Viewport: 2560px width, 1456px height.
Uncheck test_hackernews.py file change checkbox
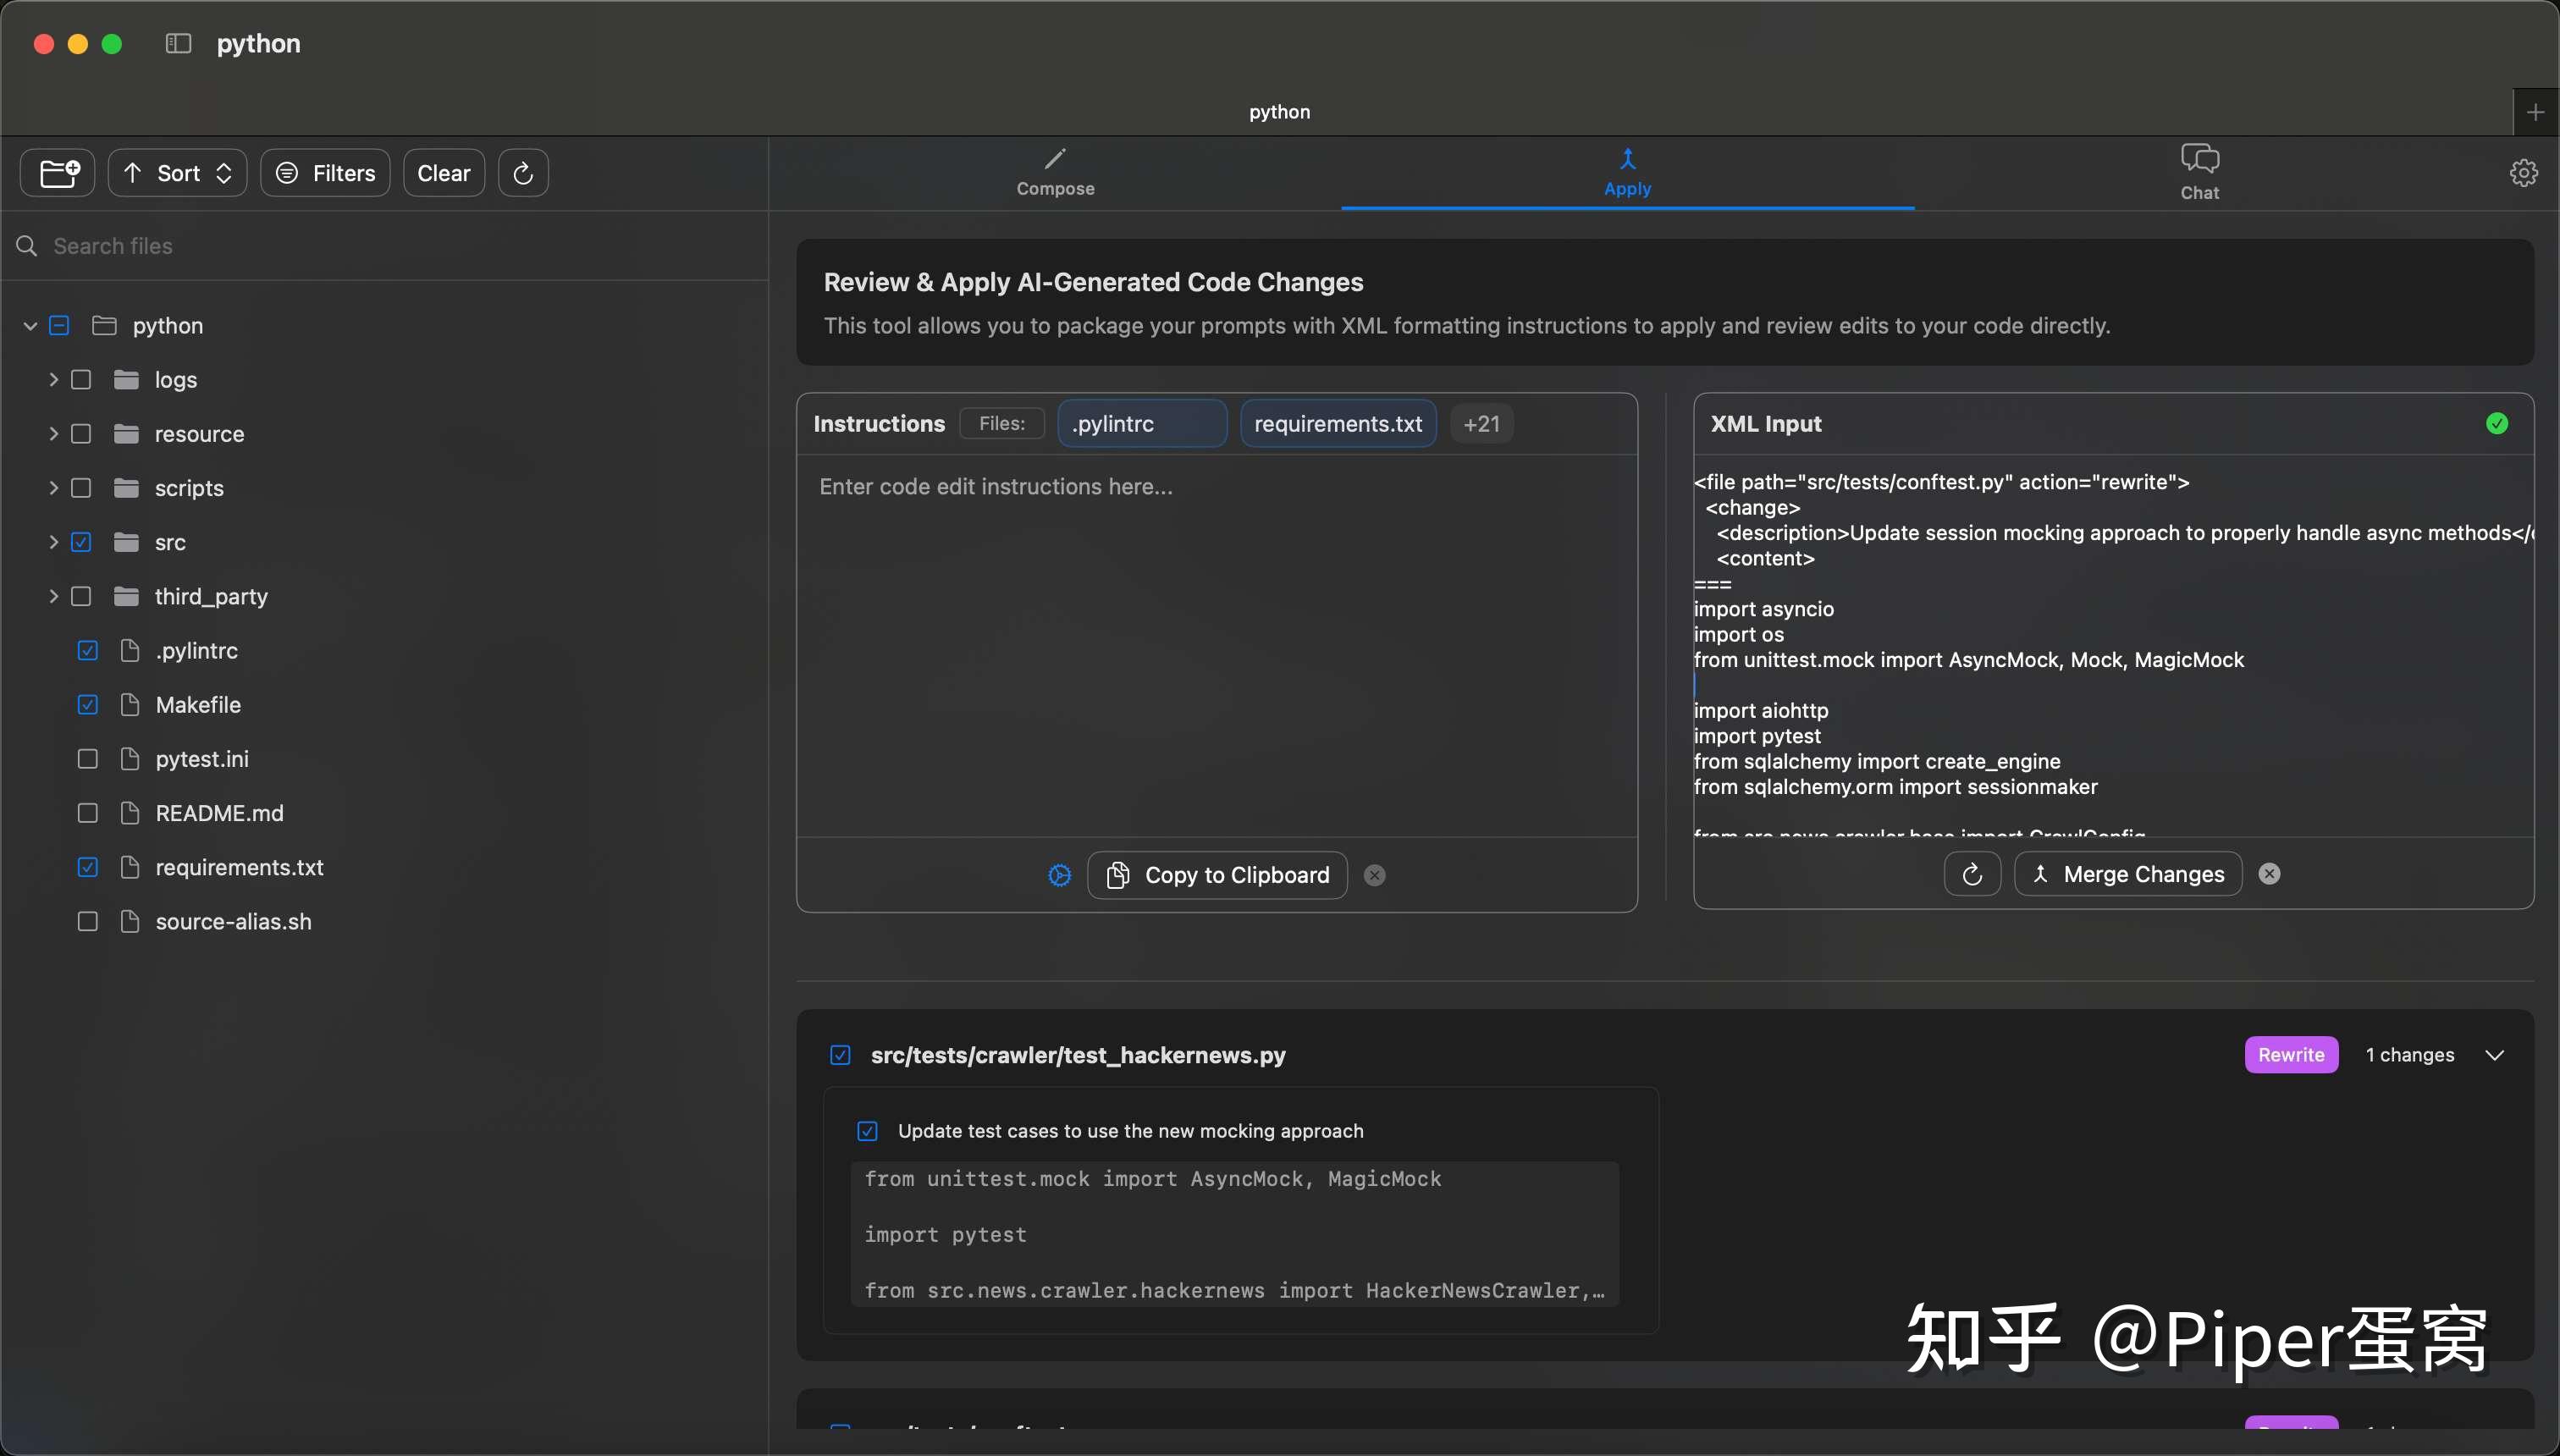pos(840,1055)
